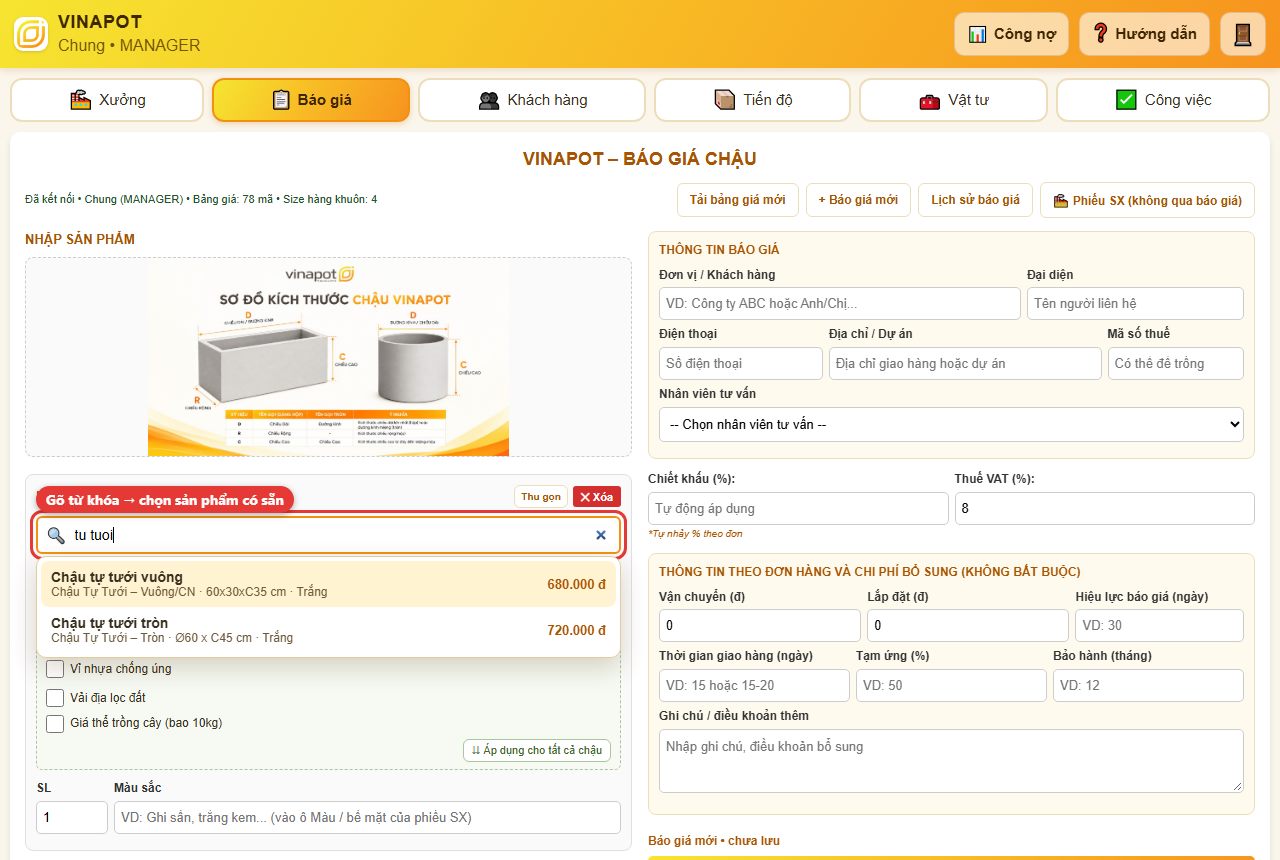This screenshot has width=1280, height=860.
Task: Click the Địa chỉ / Dự án field
Action: [x=965, y=363]
